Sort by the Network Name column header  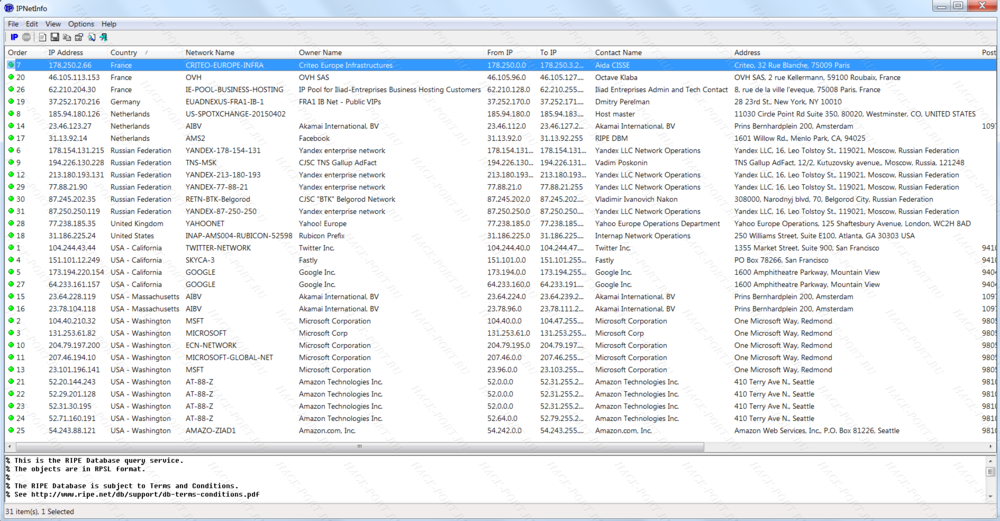tap(238, 52)
